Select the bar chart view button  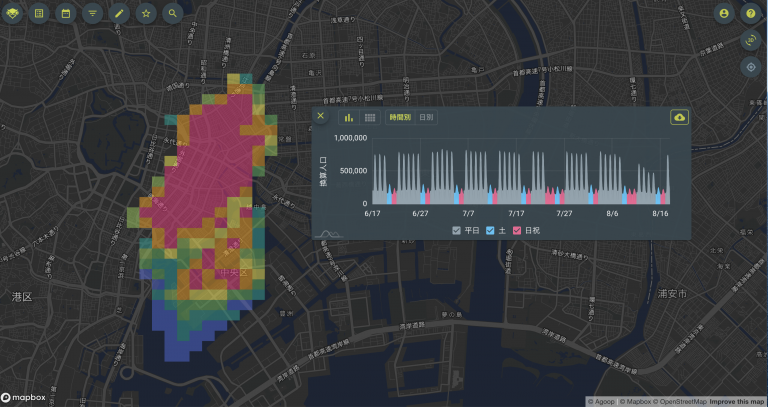tap(350, 117)
